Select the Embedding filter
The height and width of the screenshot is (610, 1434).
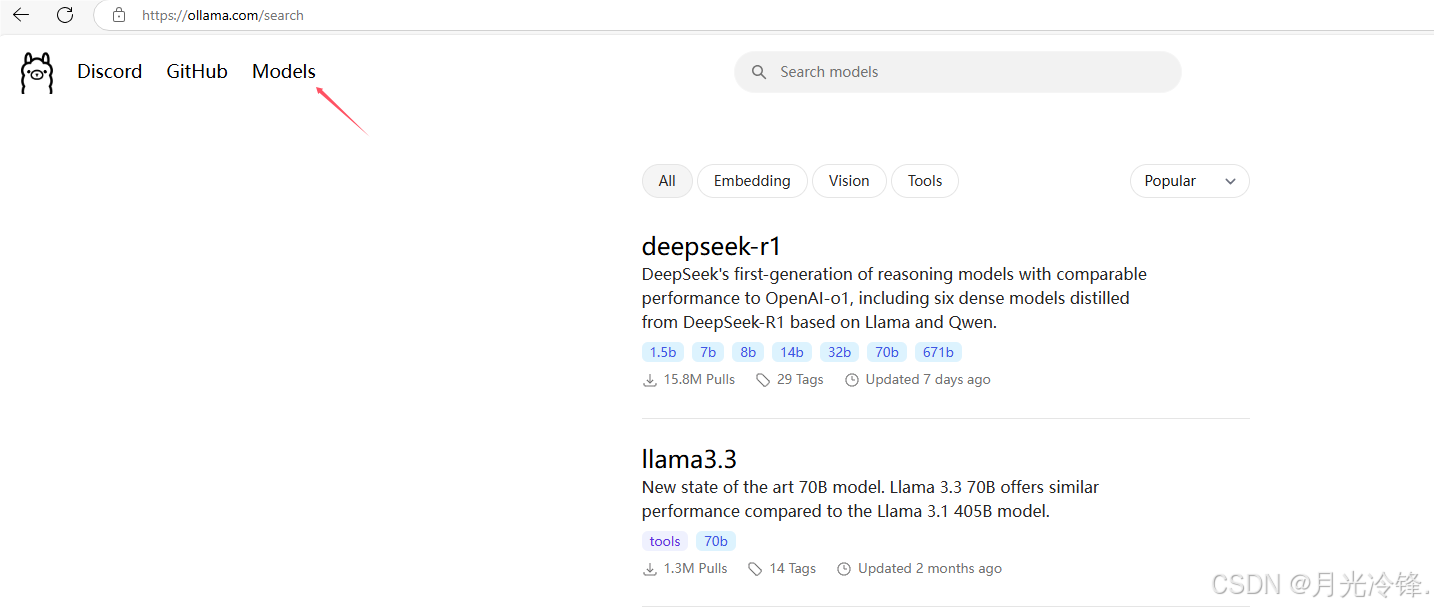click(x=752, y=181)
